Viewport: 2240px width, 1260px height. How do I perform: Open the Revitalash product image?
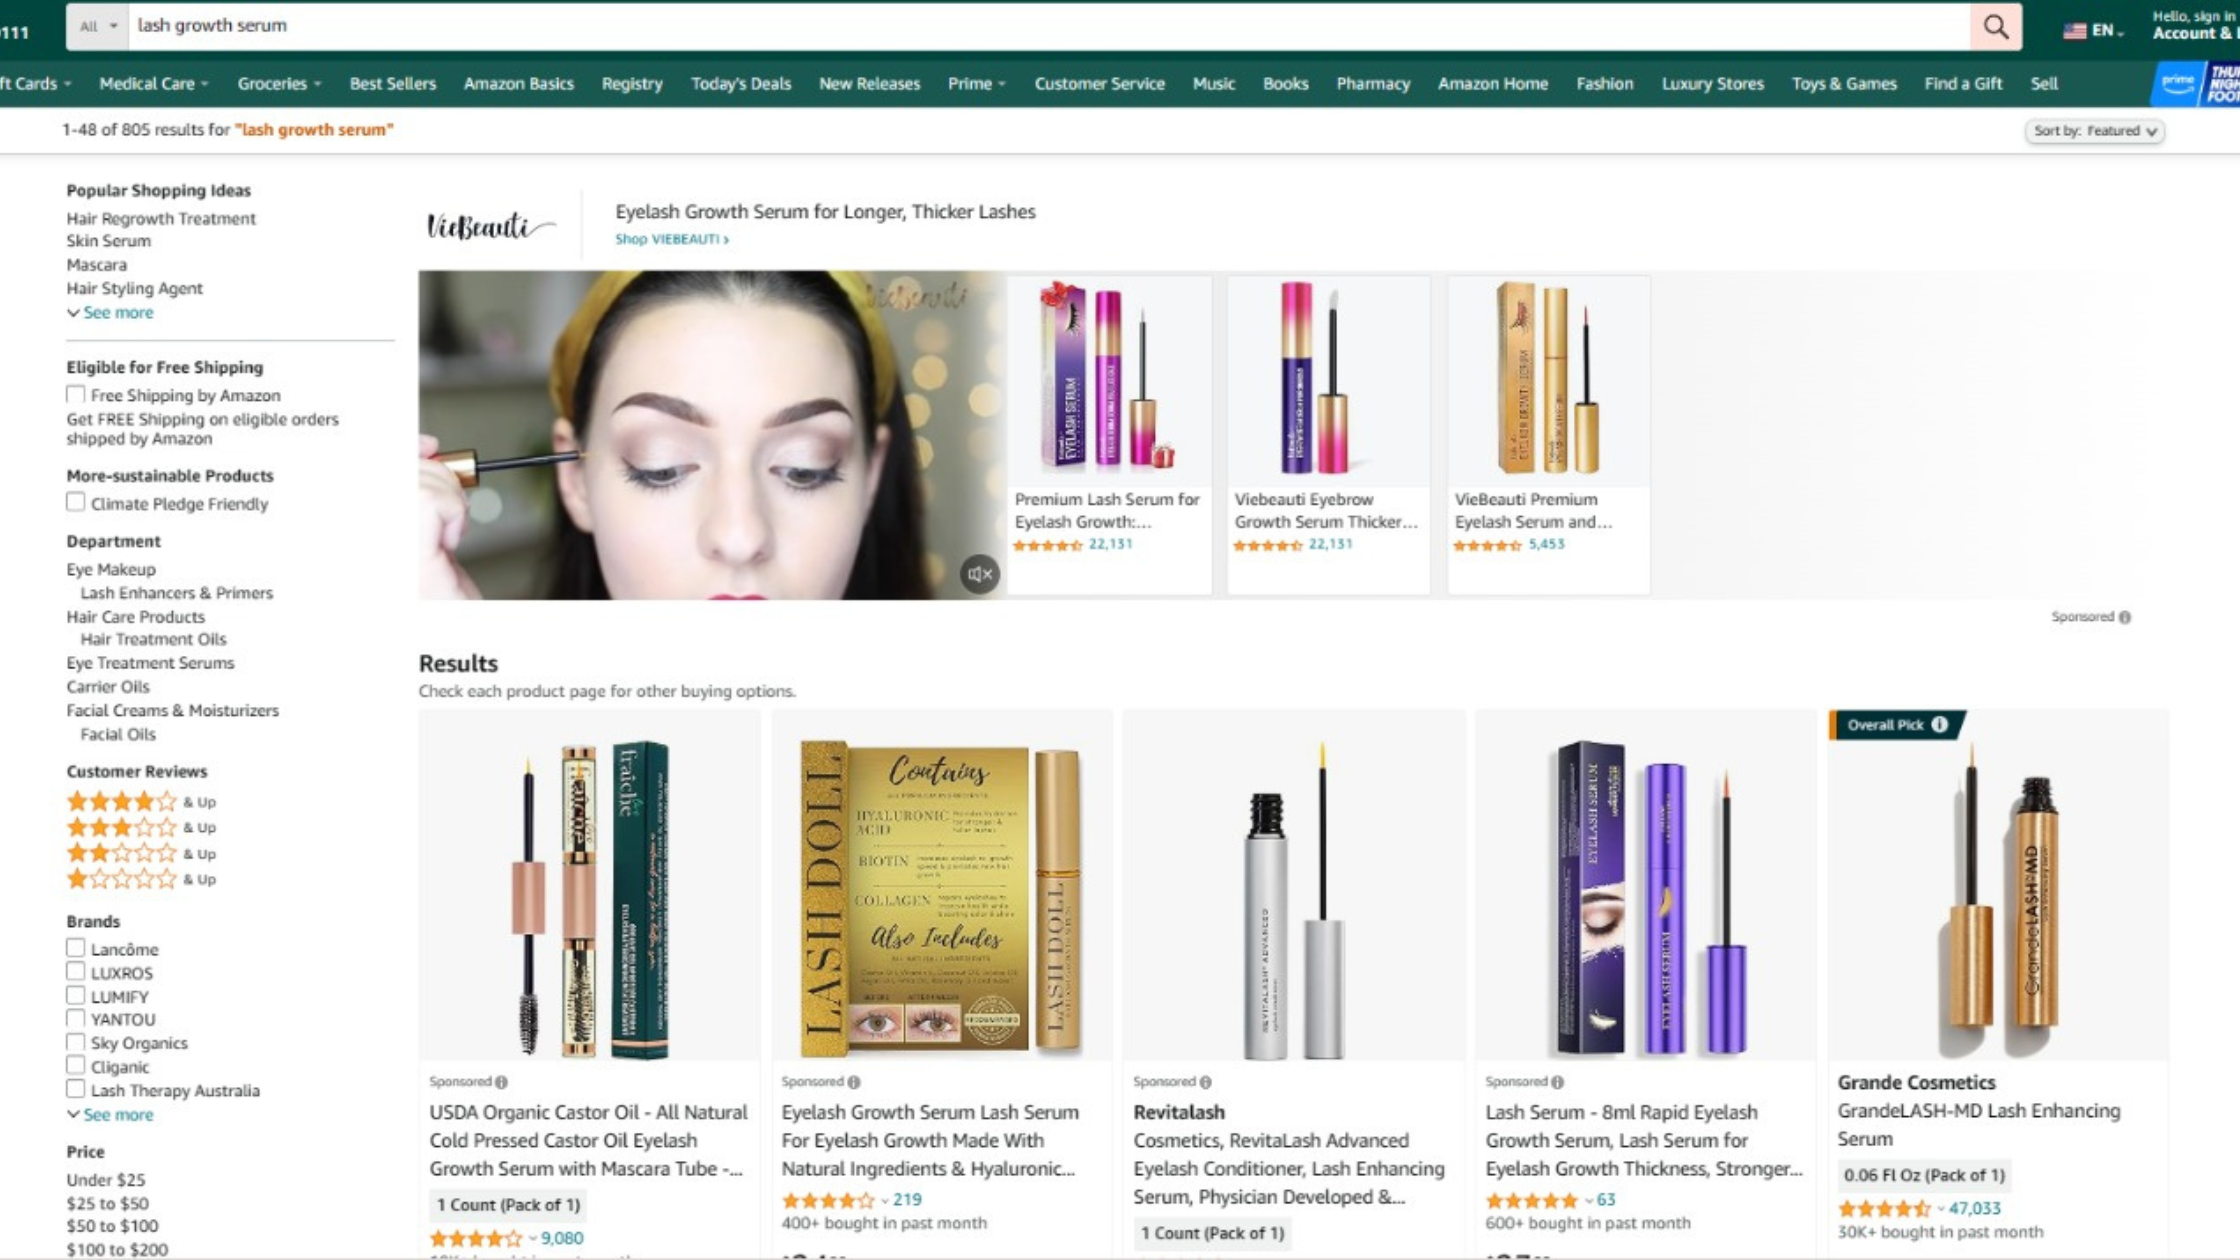click(x=1294, y=886)
